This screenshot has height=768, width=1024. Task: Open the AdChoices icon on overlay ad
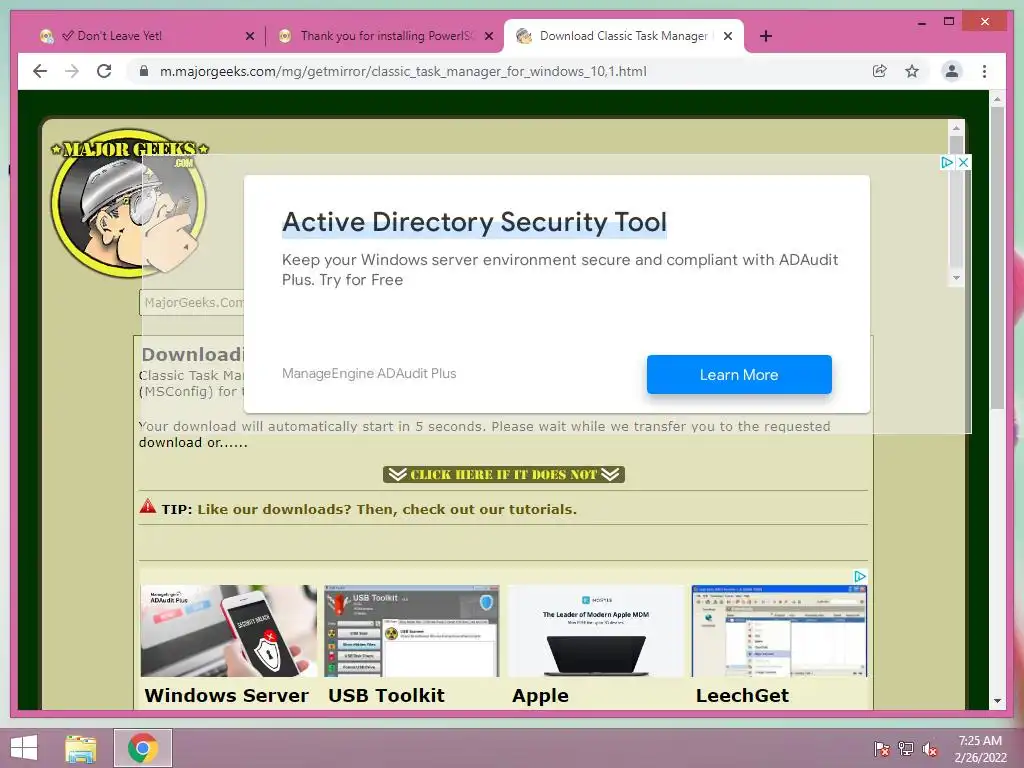[x=947, y=163]
